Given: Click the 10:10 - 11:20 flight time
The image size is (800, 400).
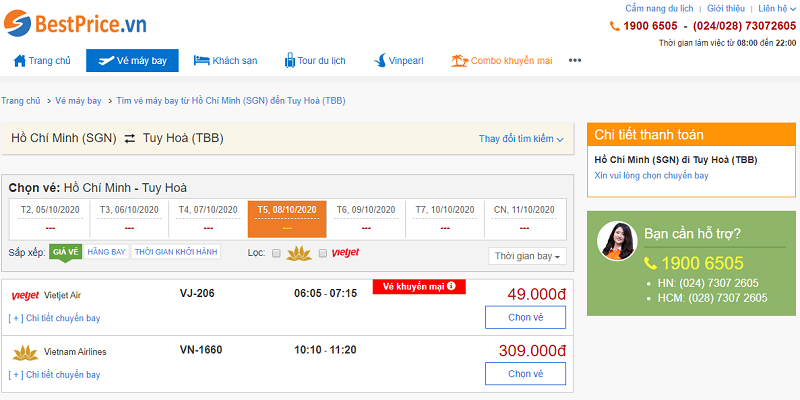Looking at the screenshot, I should tap(326, 350).
